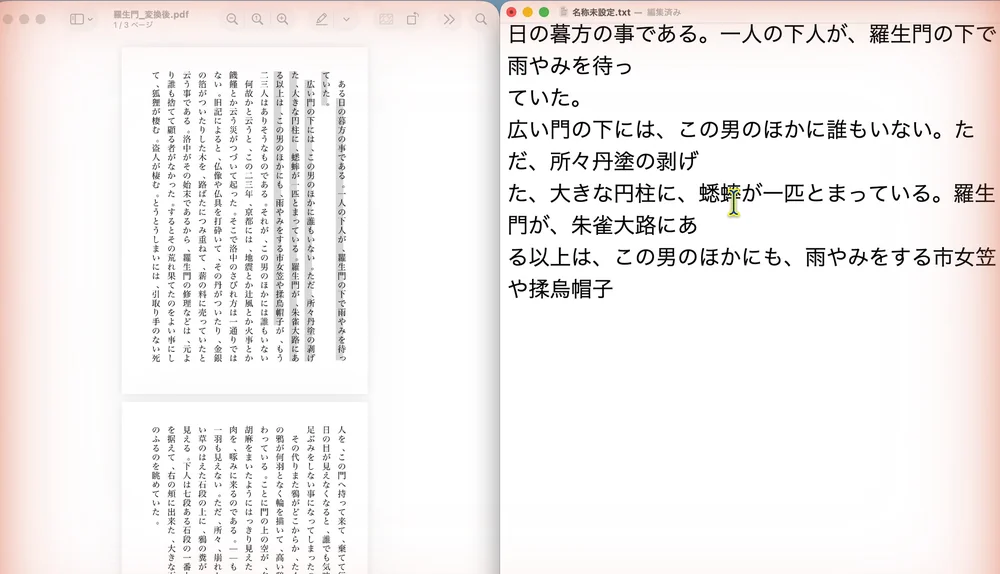Click the line だ、所々丹塗の剥げ
1000x574 pixels.
tap(603, 161)
